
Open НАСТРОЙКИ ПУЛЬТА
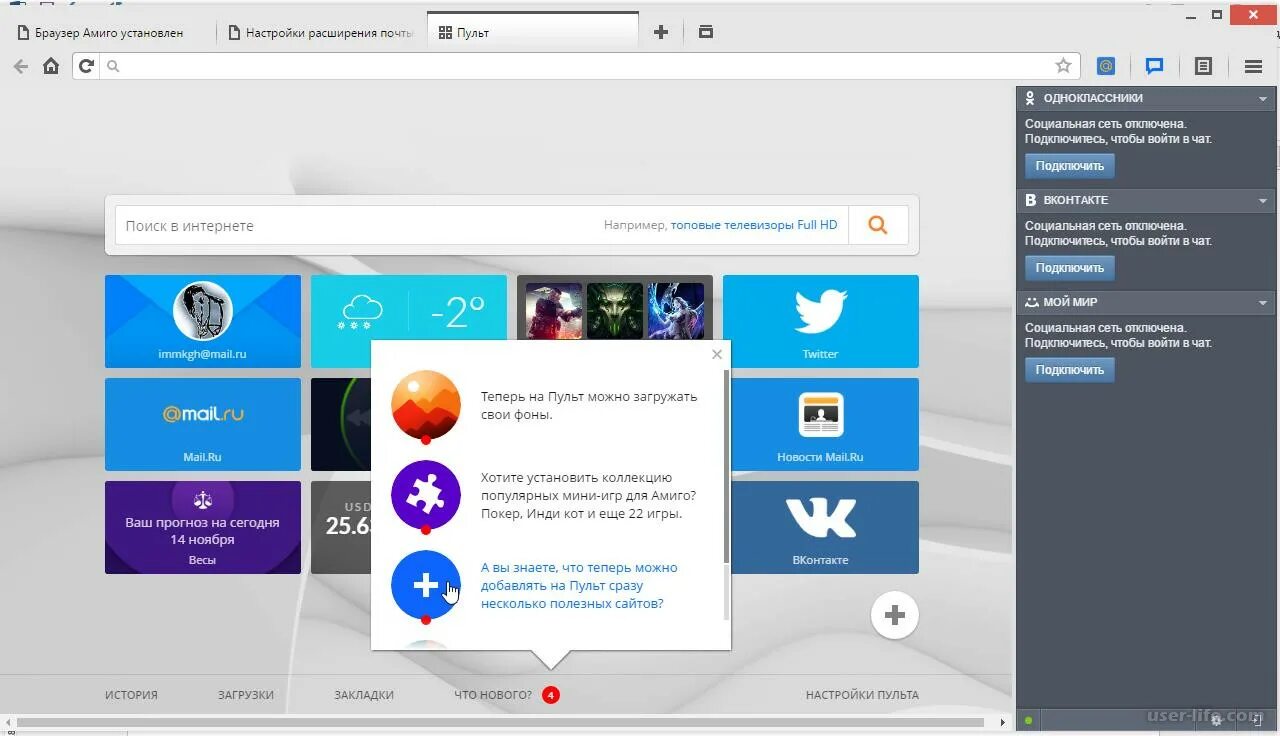click(x=862, y=695)
